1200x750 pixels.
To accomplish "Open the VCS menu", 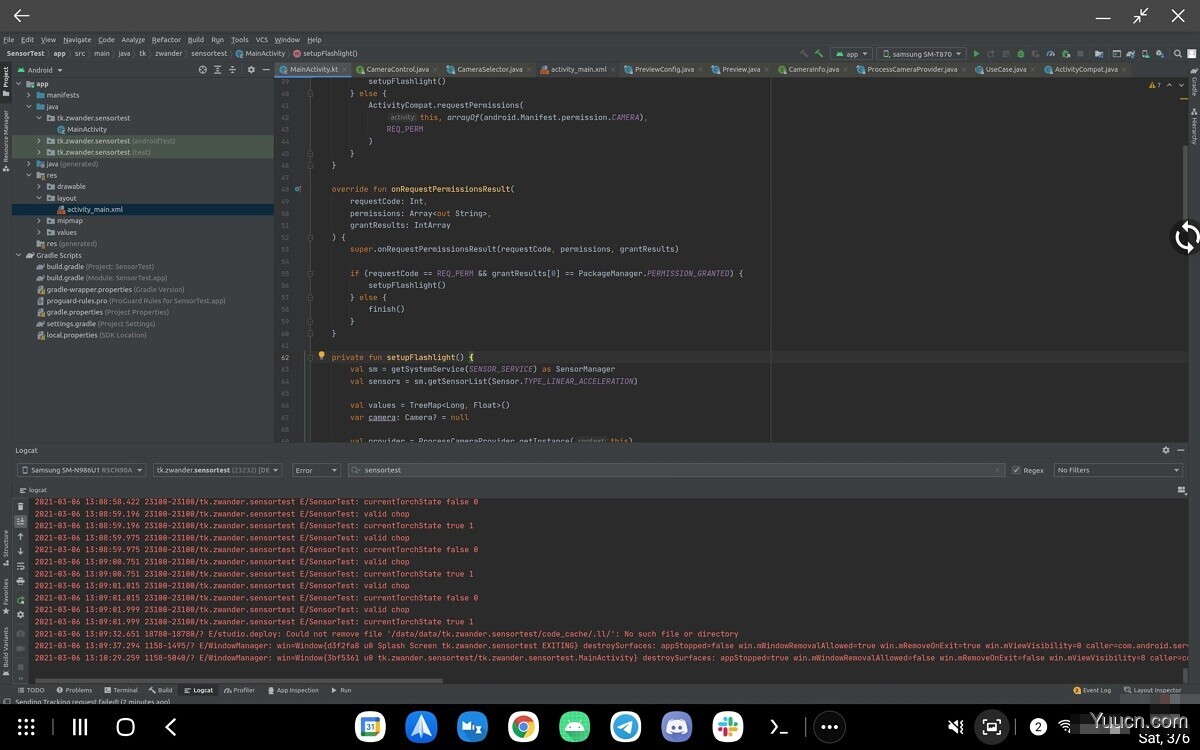I will [261, 40].
